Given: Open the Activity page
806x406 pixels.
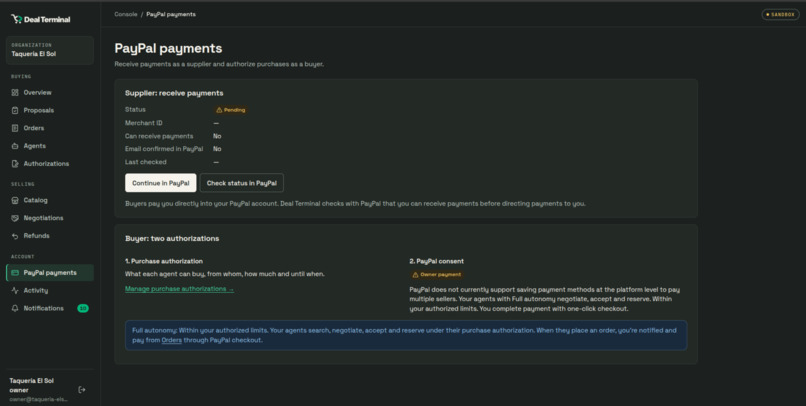Looking at the screenshot, I should click(50, 290).
